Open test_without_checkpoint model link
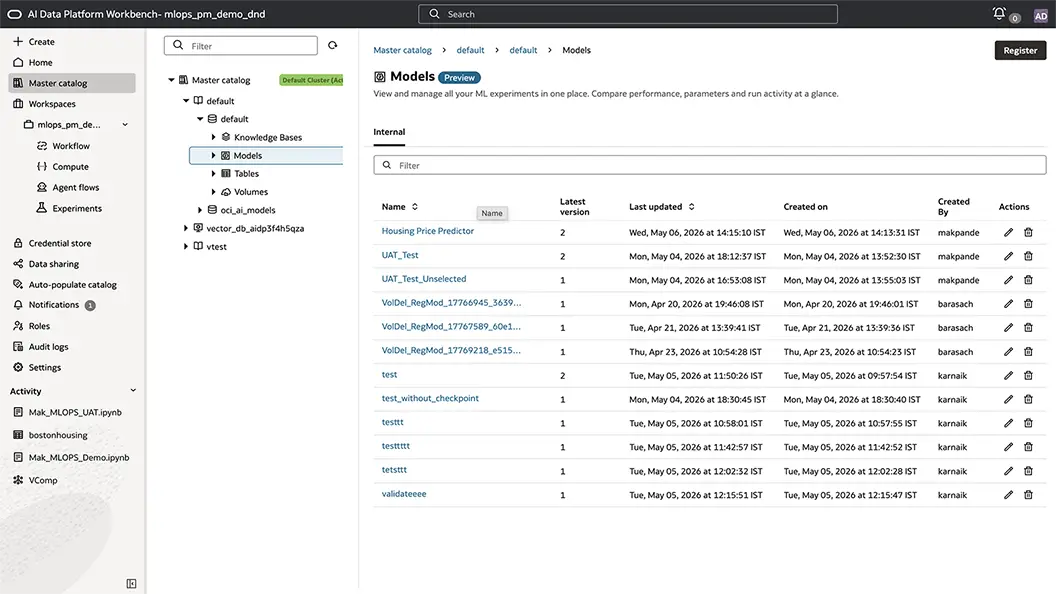 coord(430,398)
